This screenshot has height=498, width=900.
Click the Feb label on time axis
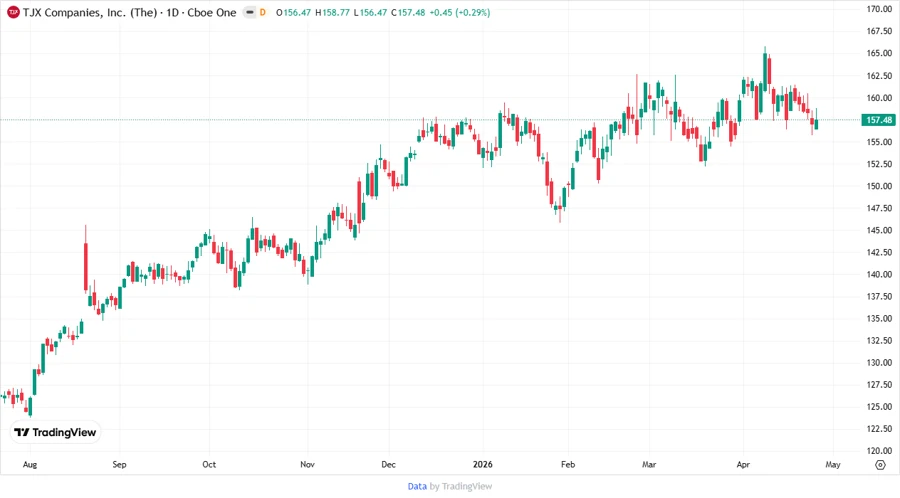click(568, 464)
